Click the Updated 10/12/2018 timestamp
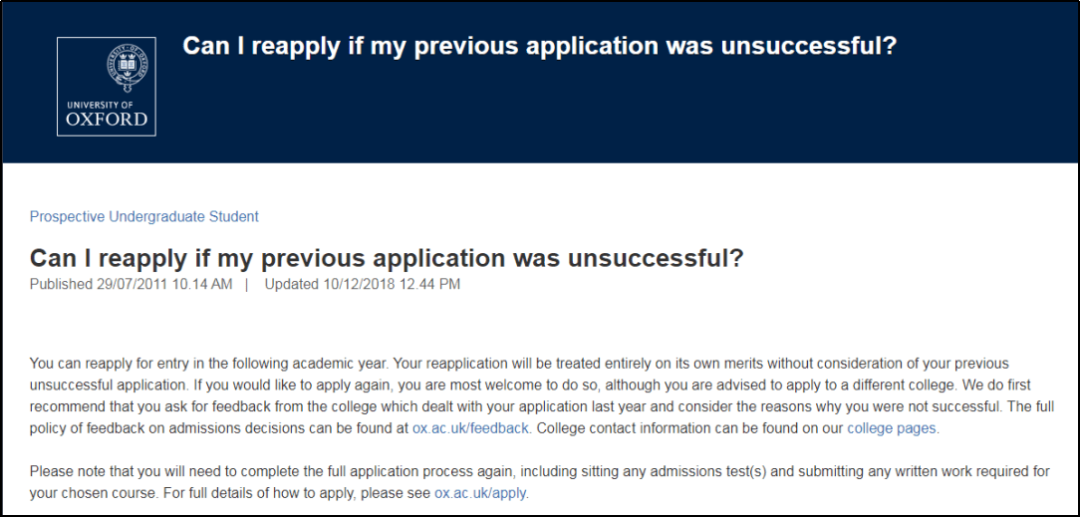The width and height of the screenshot is (1080, 517). 362,284
